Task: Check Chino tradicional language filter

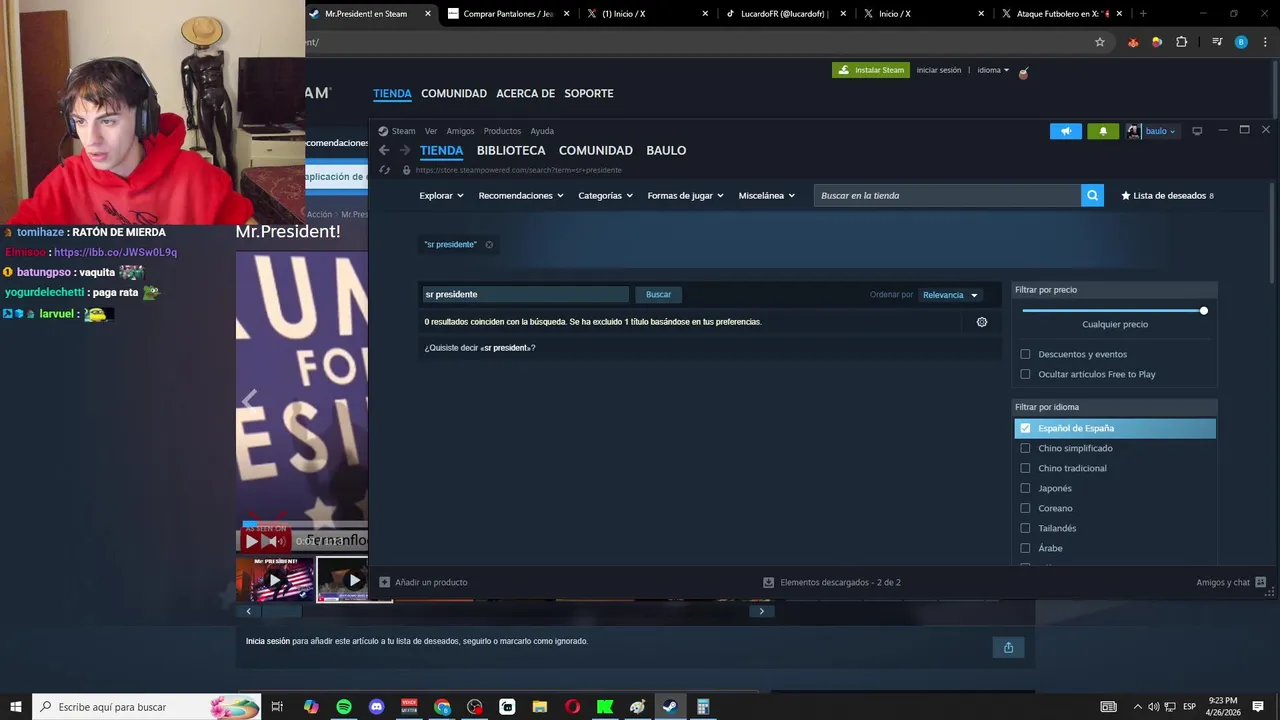Action: (1025, 468)
